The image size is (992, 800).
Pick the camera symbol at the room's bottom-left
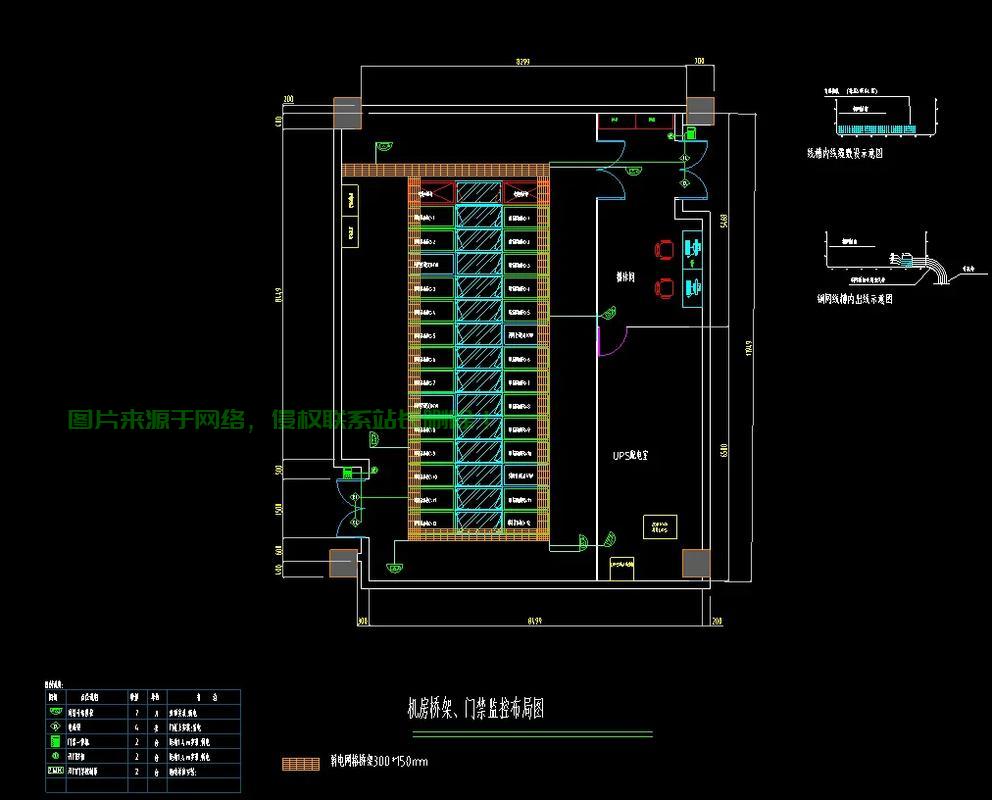395,567
